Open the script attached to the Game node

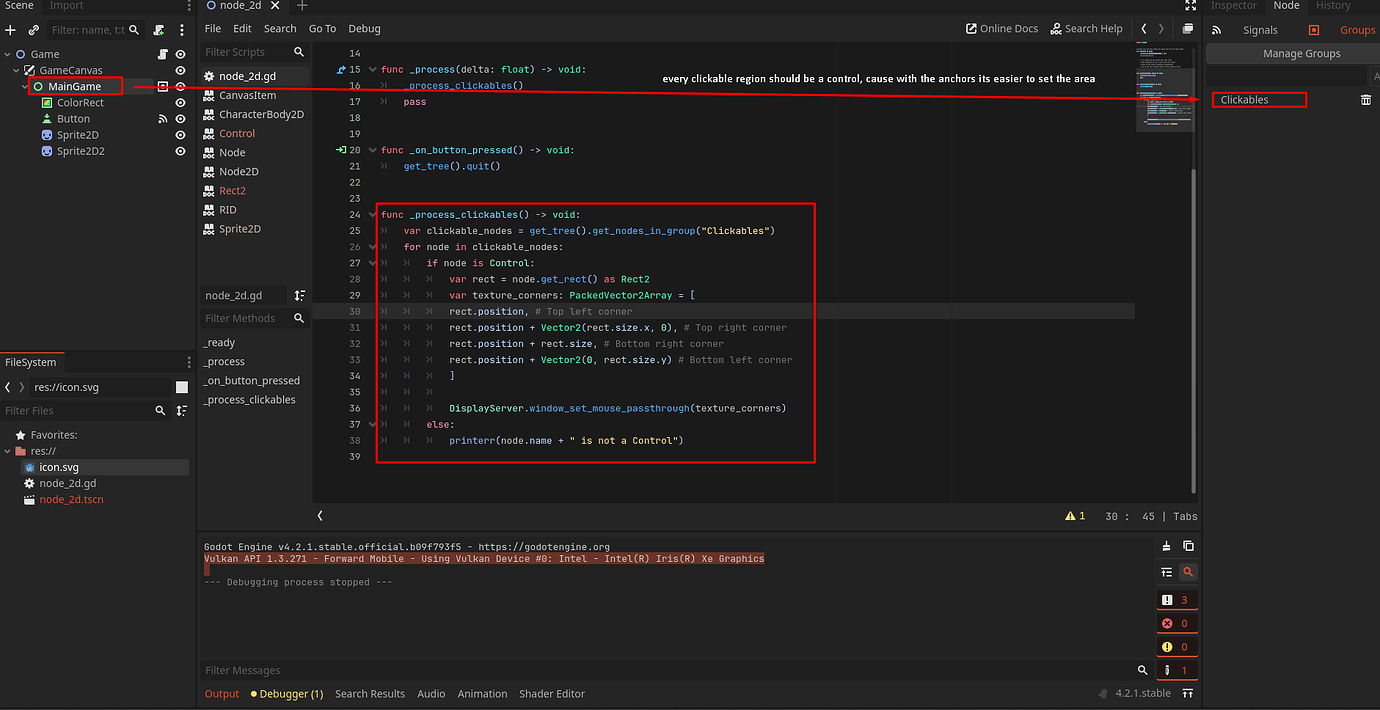(163, 54)
